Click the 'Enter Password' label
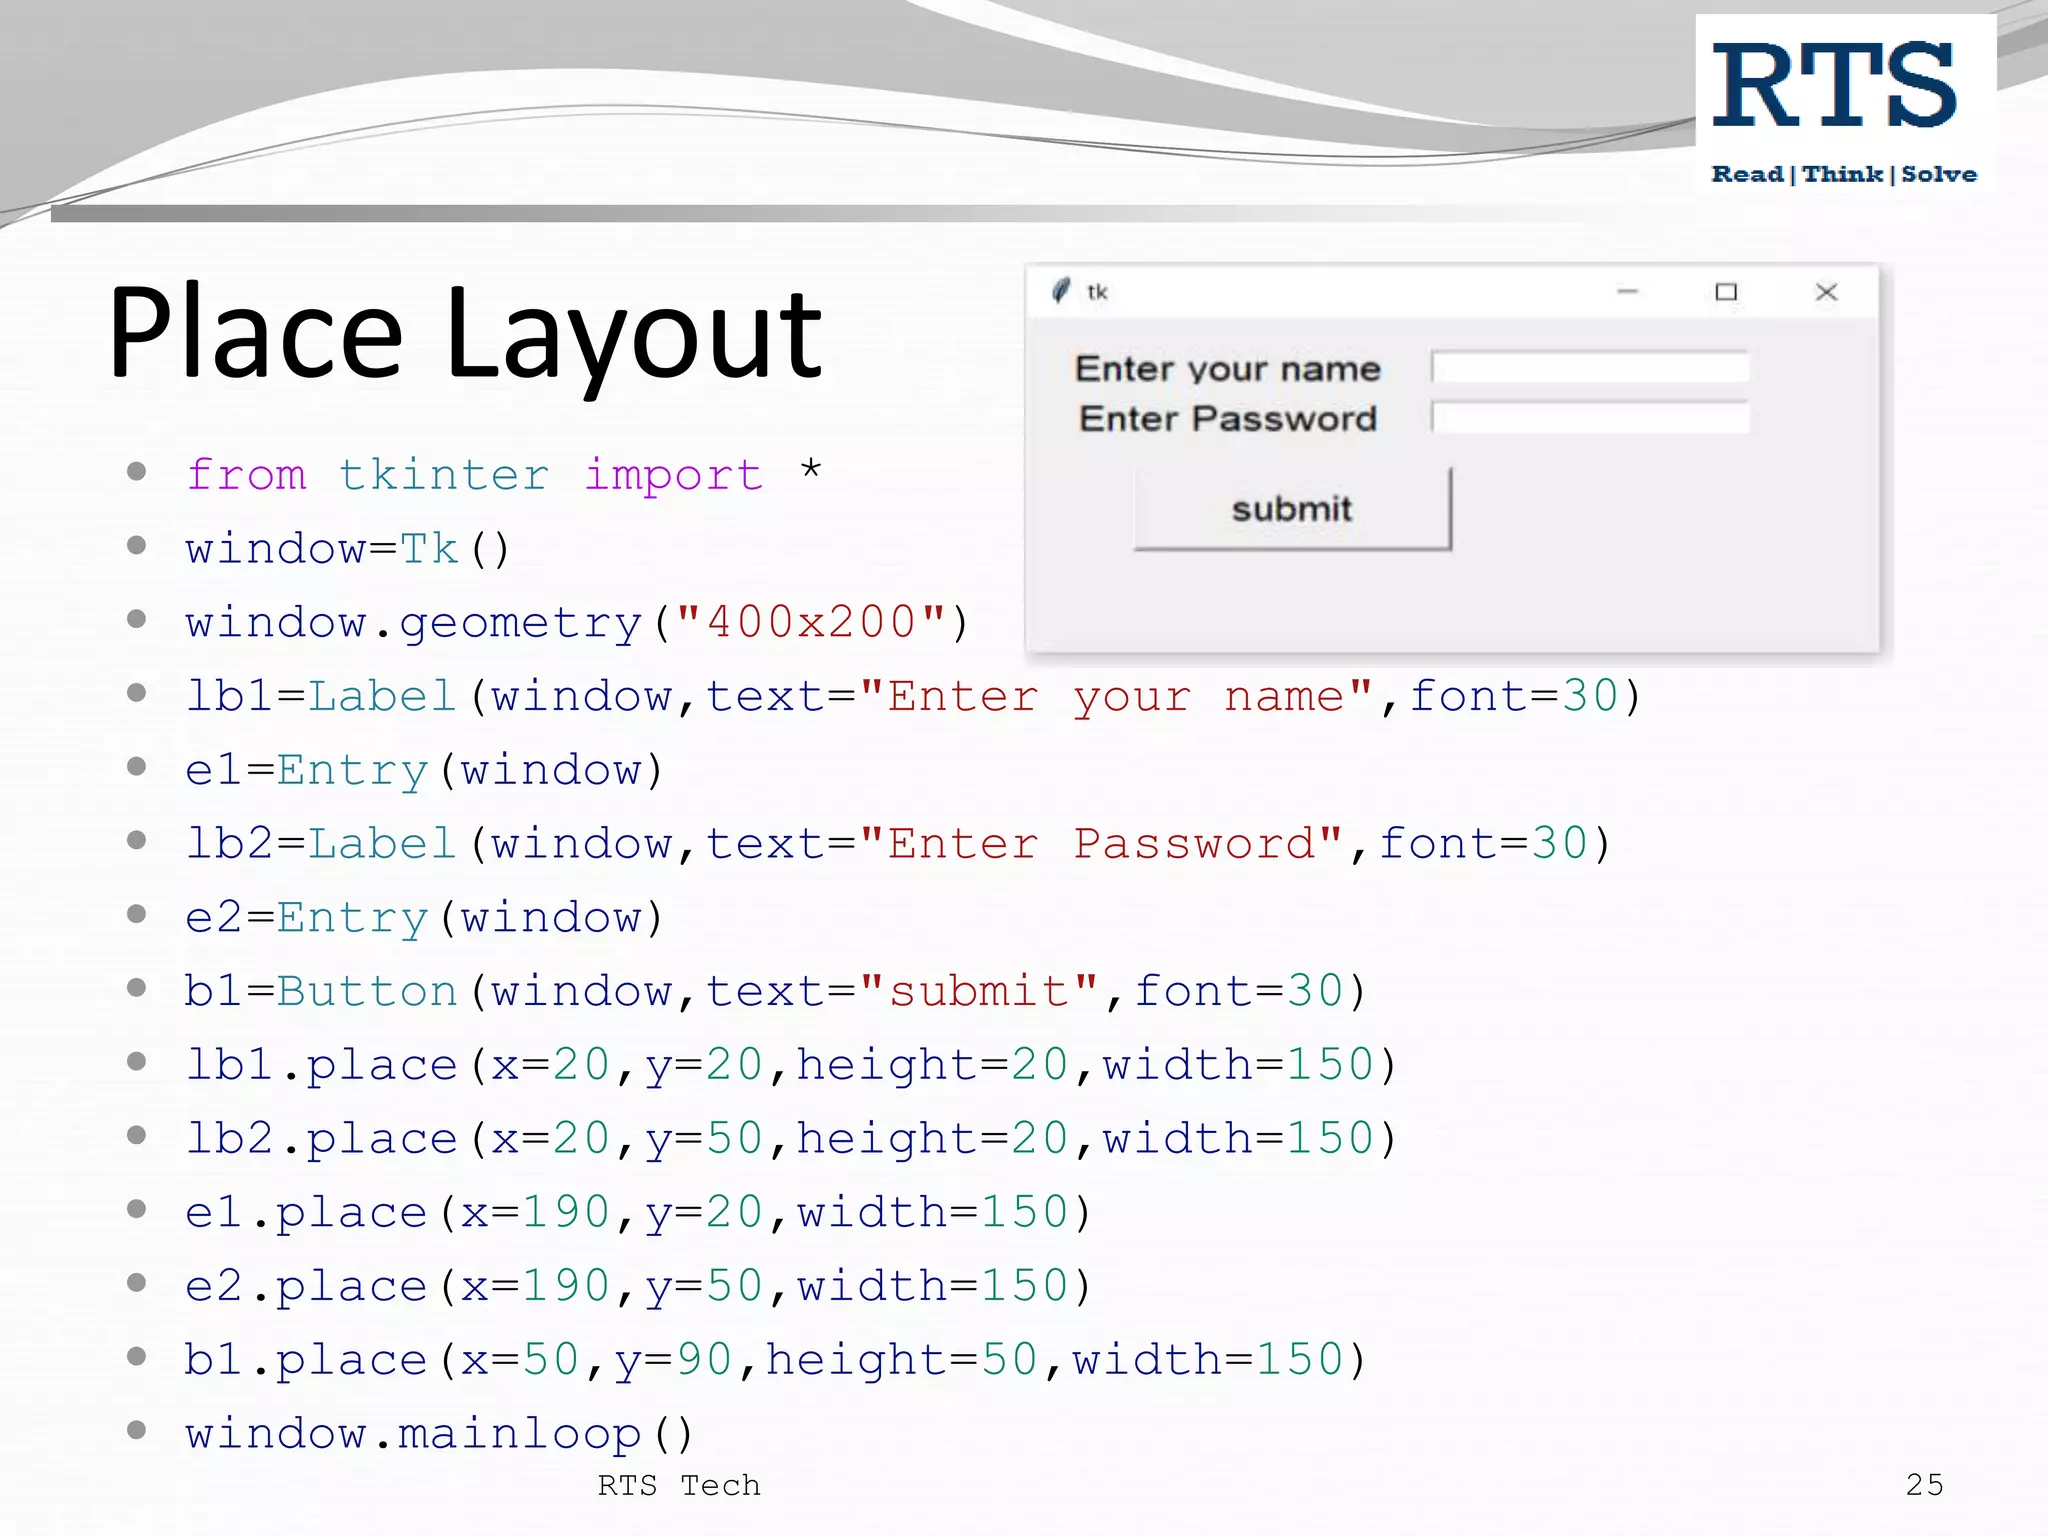 tap(1227, 418)
